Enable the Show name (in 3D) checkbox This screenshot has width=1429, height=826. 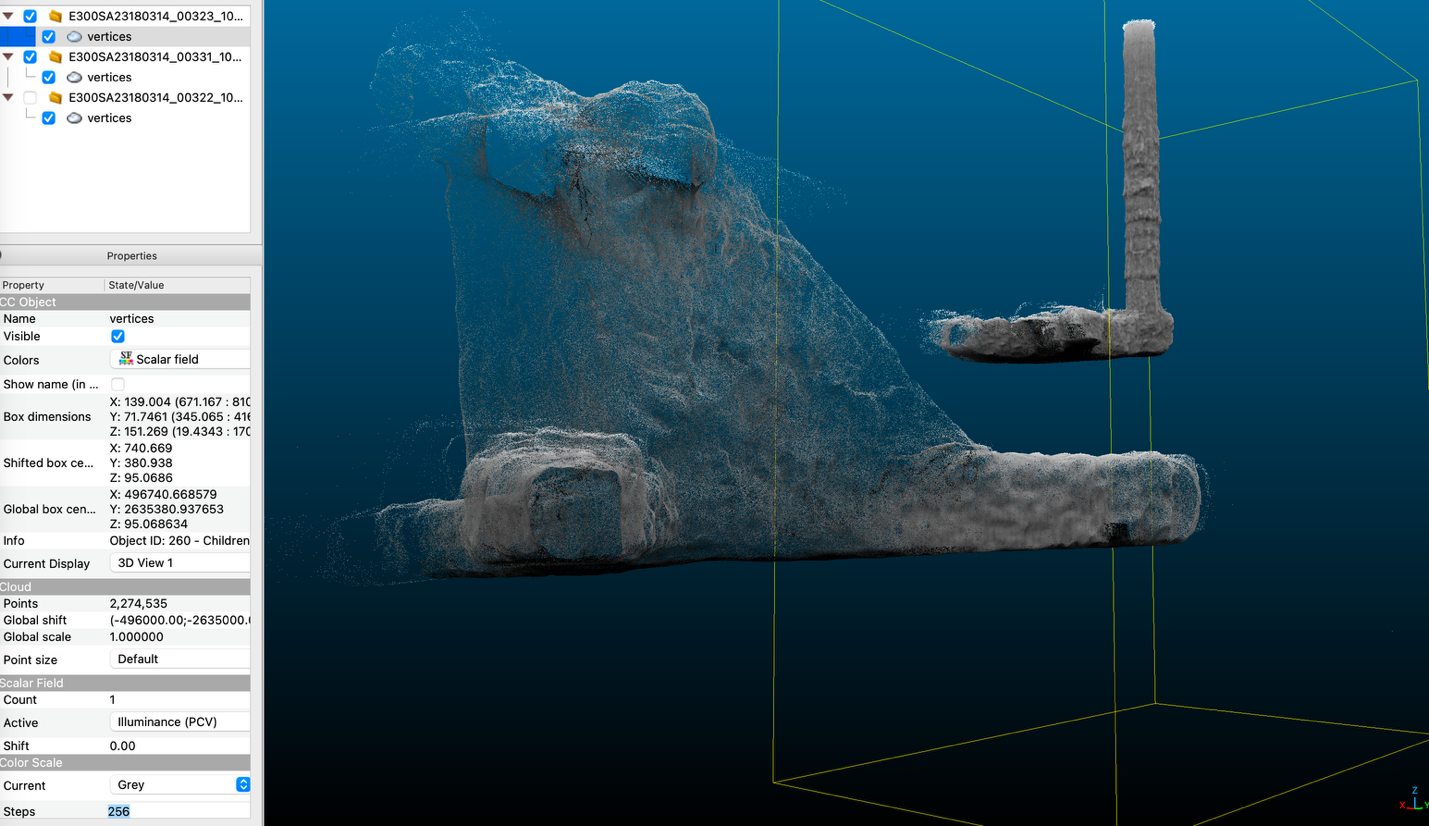pyautogui.click(x=118, y=384)
